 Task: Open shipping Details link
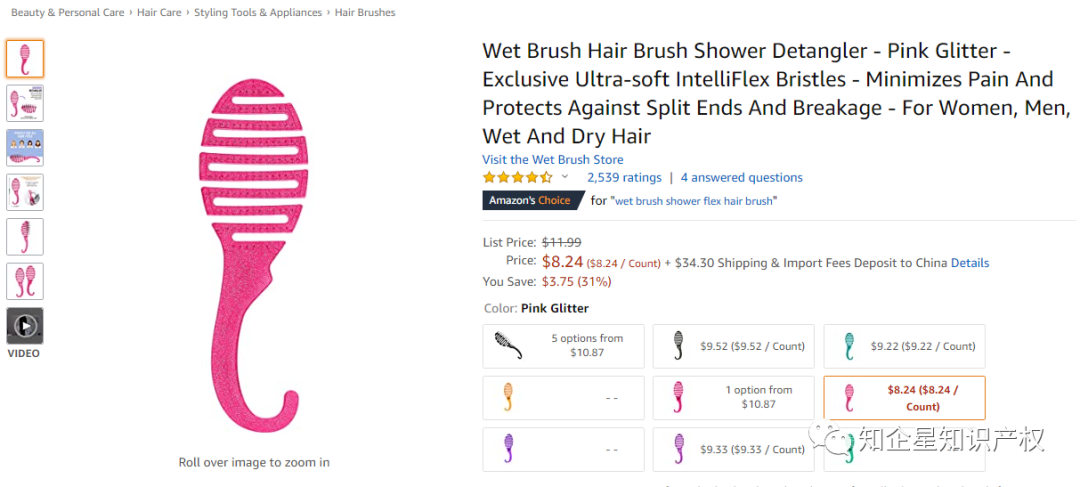coord(970,263)
